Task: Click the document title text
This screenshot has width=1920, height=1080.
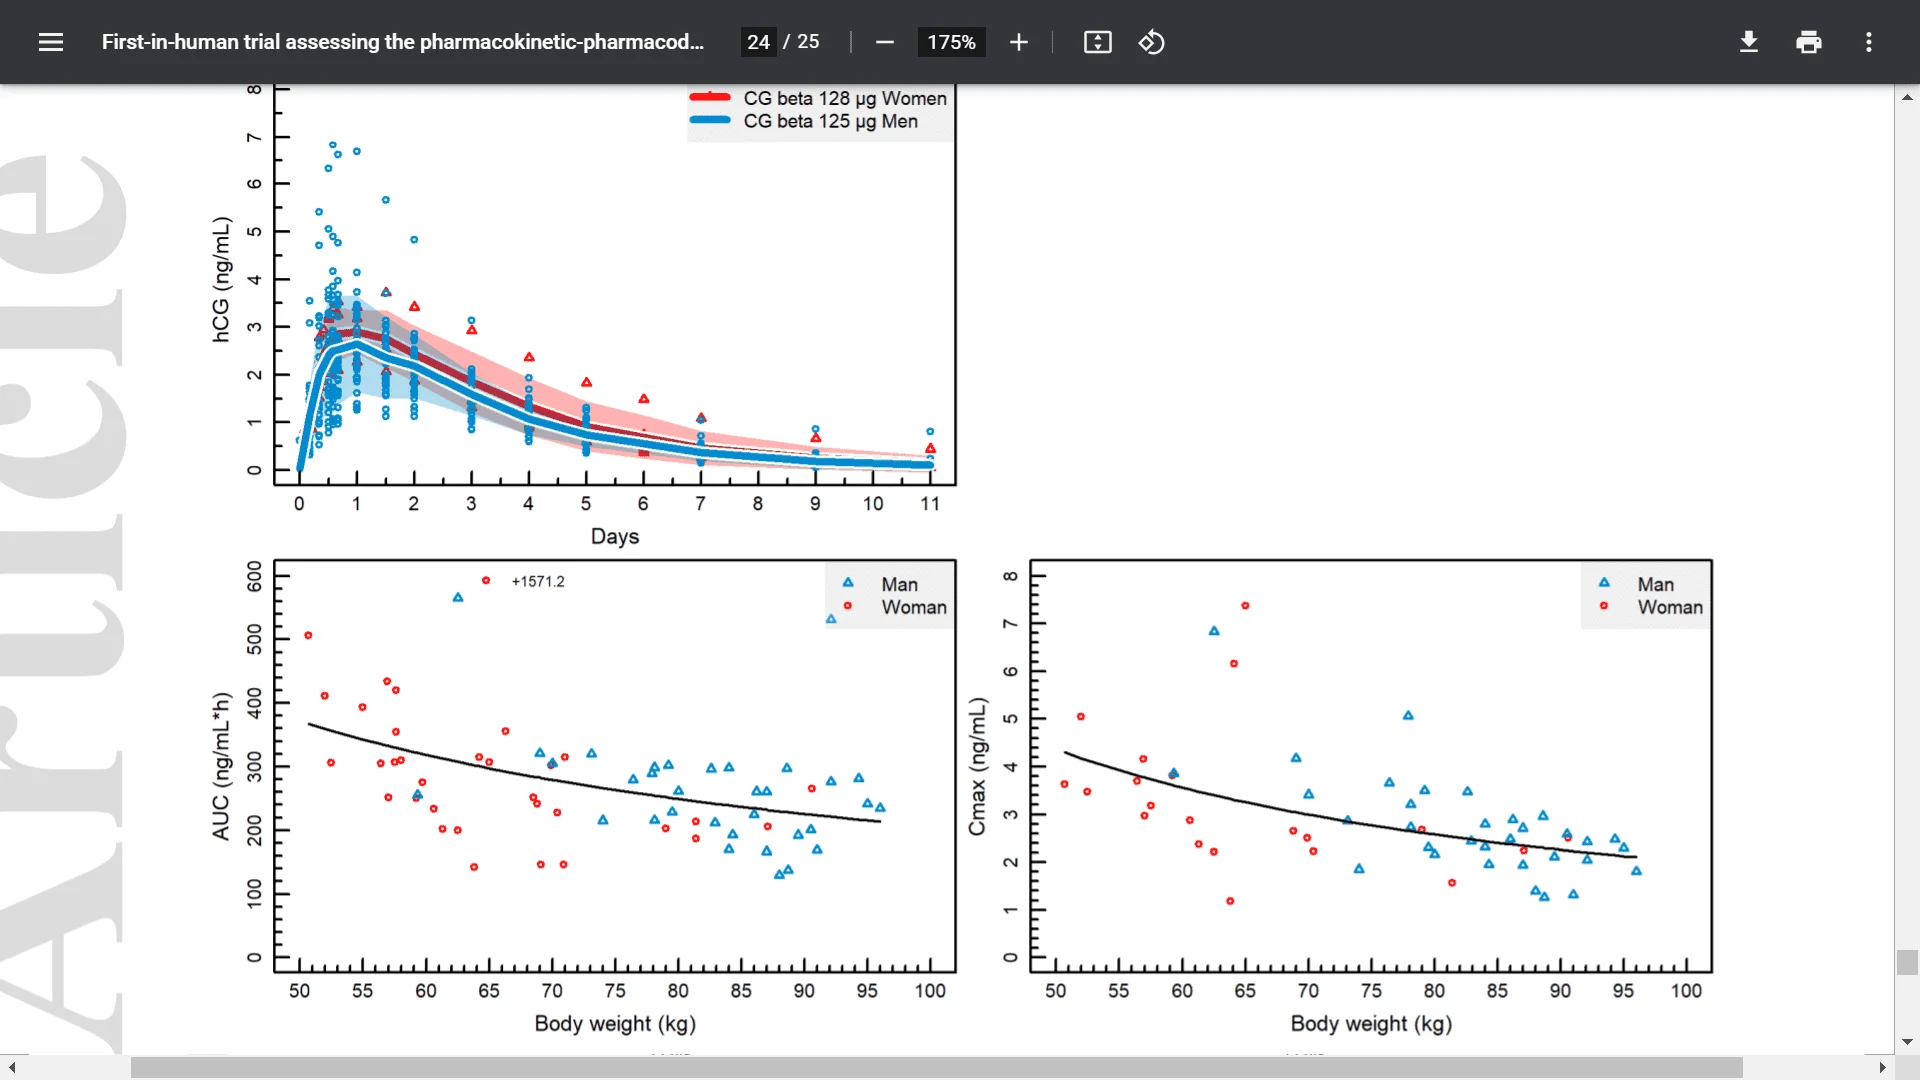Action: click(x=403, y=42)
